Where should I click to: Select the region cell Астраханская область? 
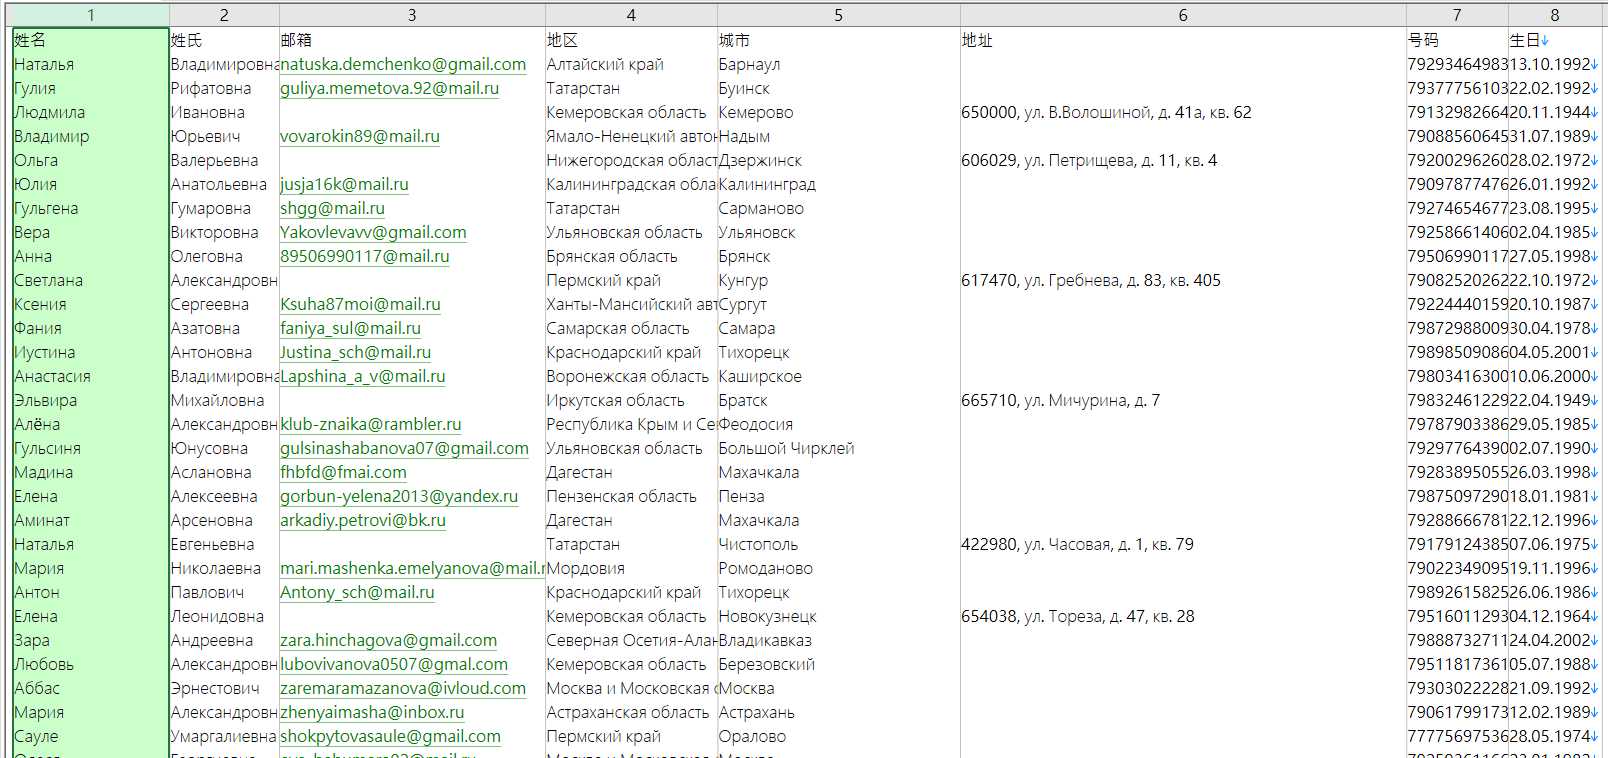pyautogui.click(x=631, y=712)
